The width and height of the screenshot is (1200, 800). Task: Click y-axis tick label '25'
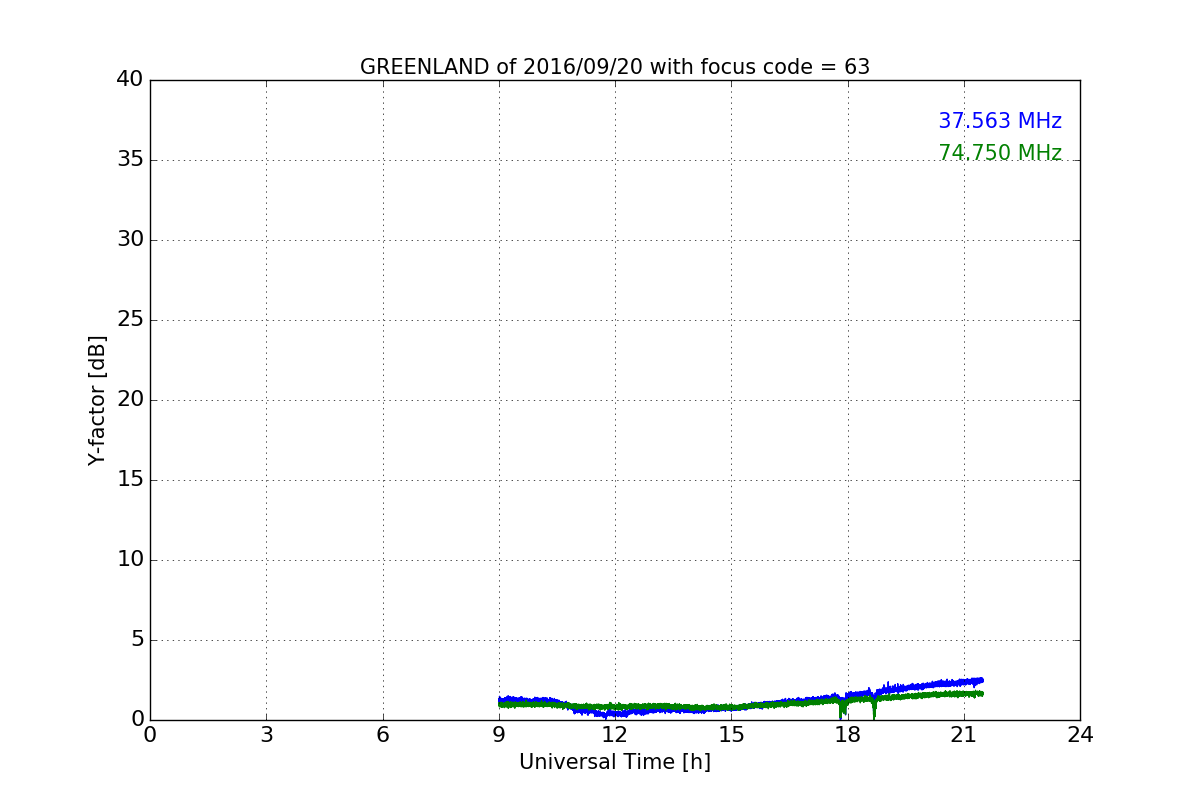tap(130, 319)
